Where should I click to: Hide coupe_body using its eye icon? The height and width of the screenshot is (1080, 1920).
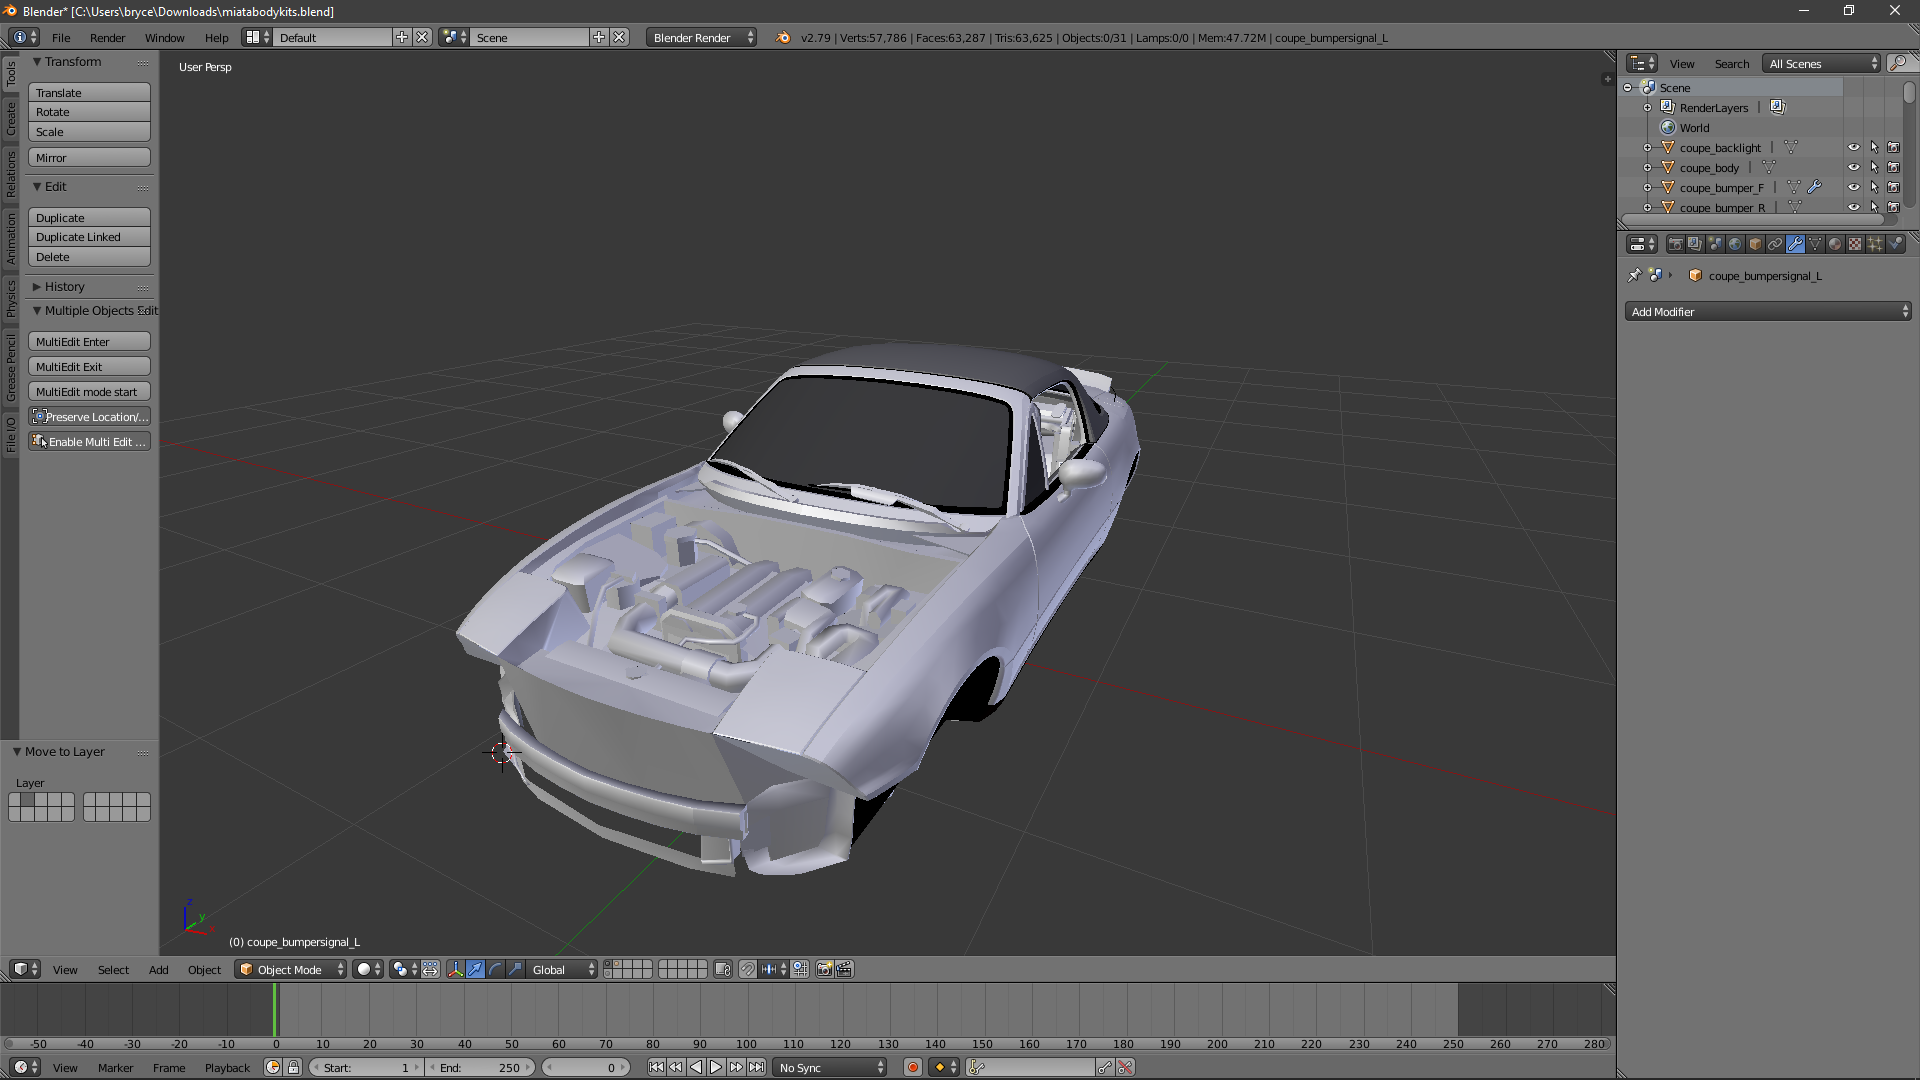point(1853,167)
